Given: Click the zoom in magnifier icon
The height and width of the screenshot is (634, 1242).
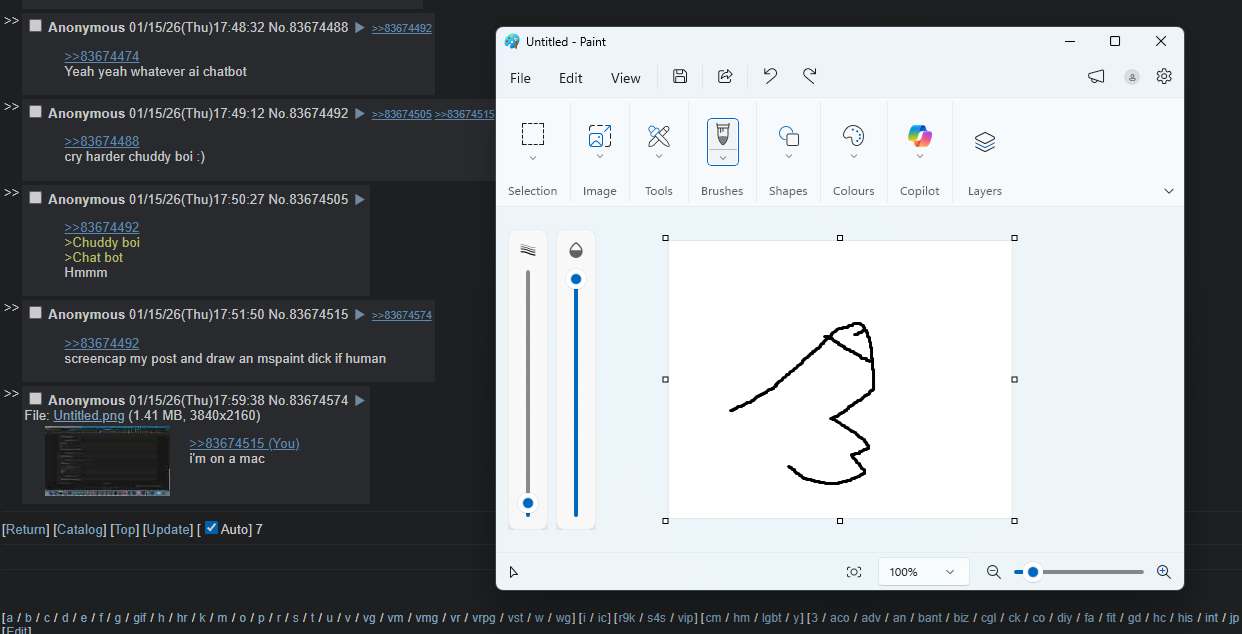Looking at the screenshot, I should [1163, 572].
